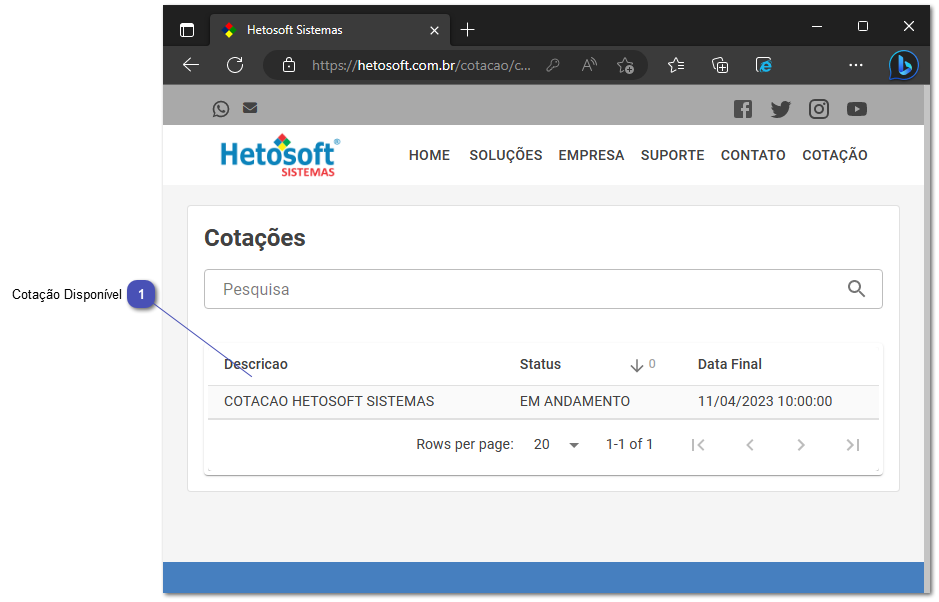Viewport: 939px width, 602px height.
Task: Open the Rows per page dropdown
Action: pos(555,444)
